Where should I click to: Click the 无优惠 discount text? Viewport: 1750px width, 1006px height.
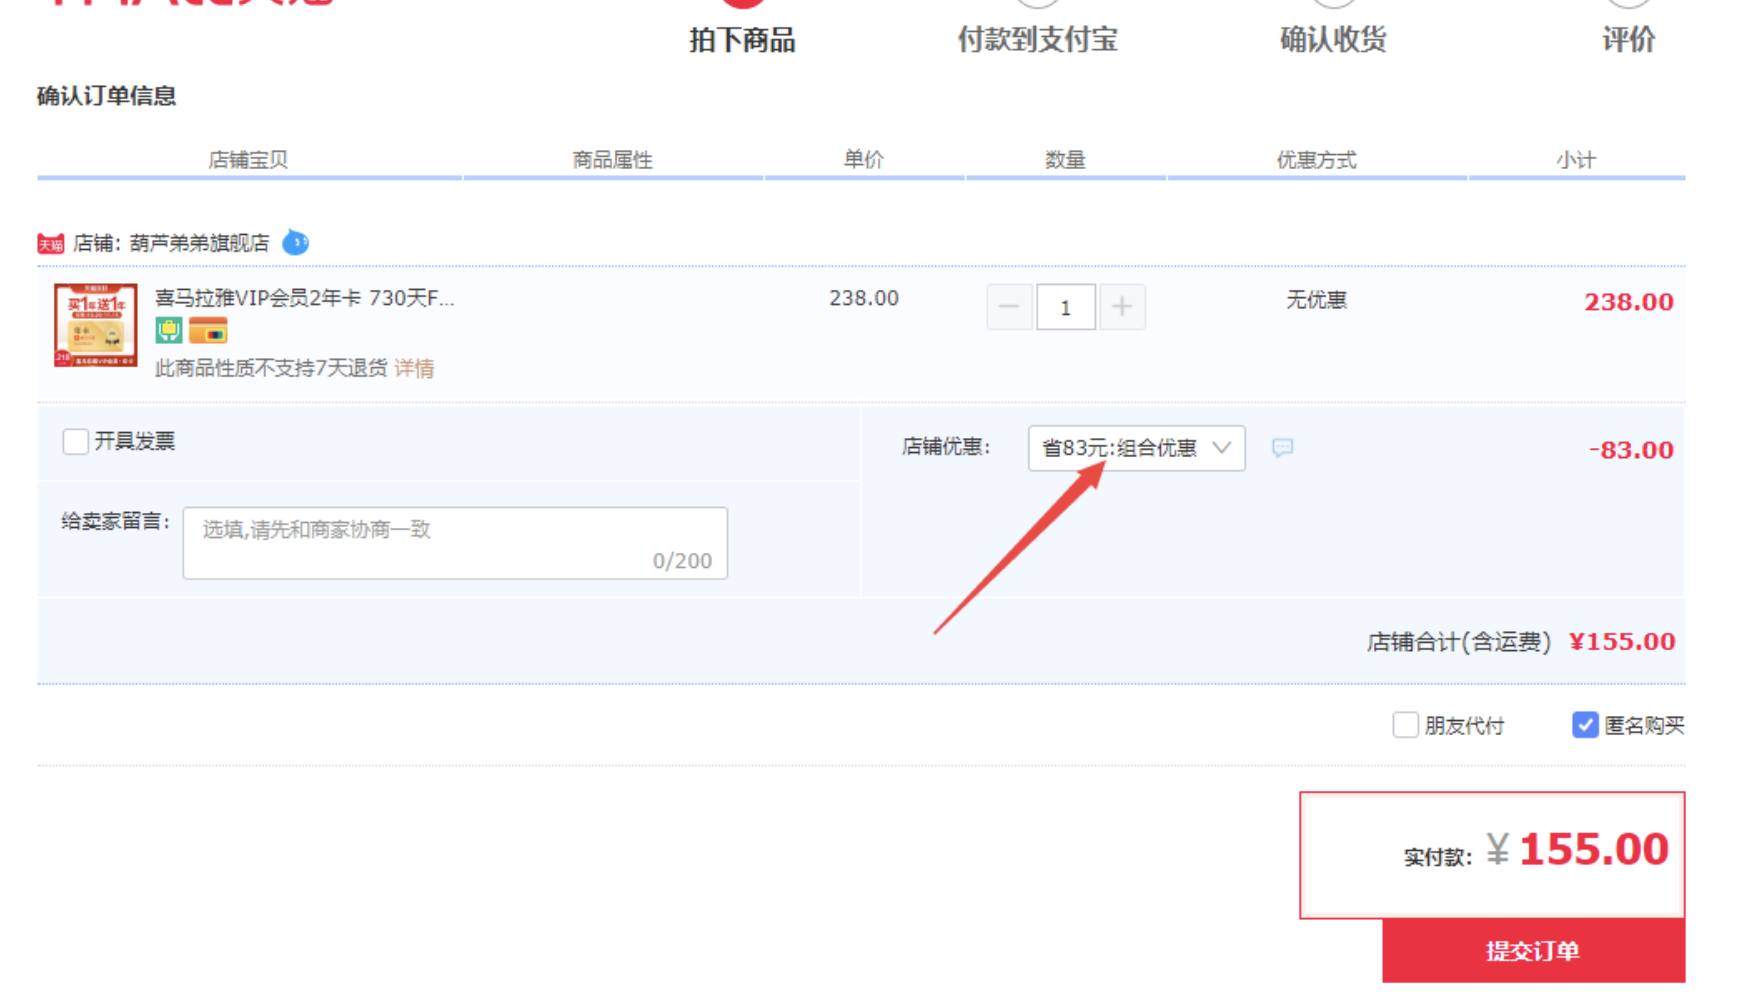click(1316, 300)
